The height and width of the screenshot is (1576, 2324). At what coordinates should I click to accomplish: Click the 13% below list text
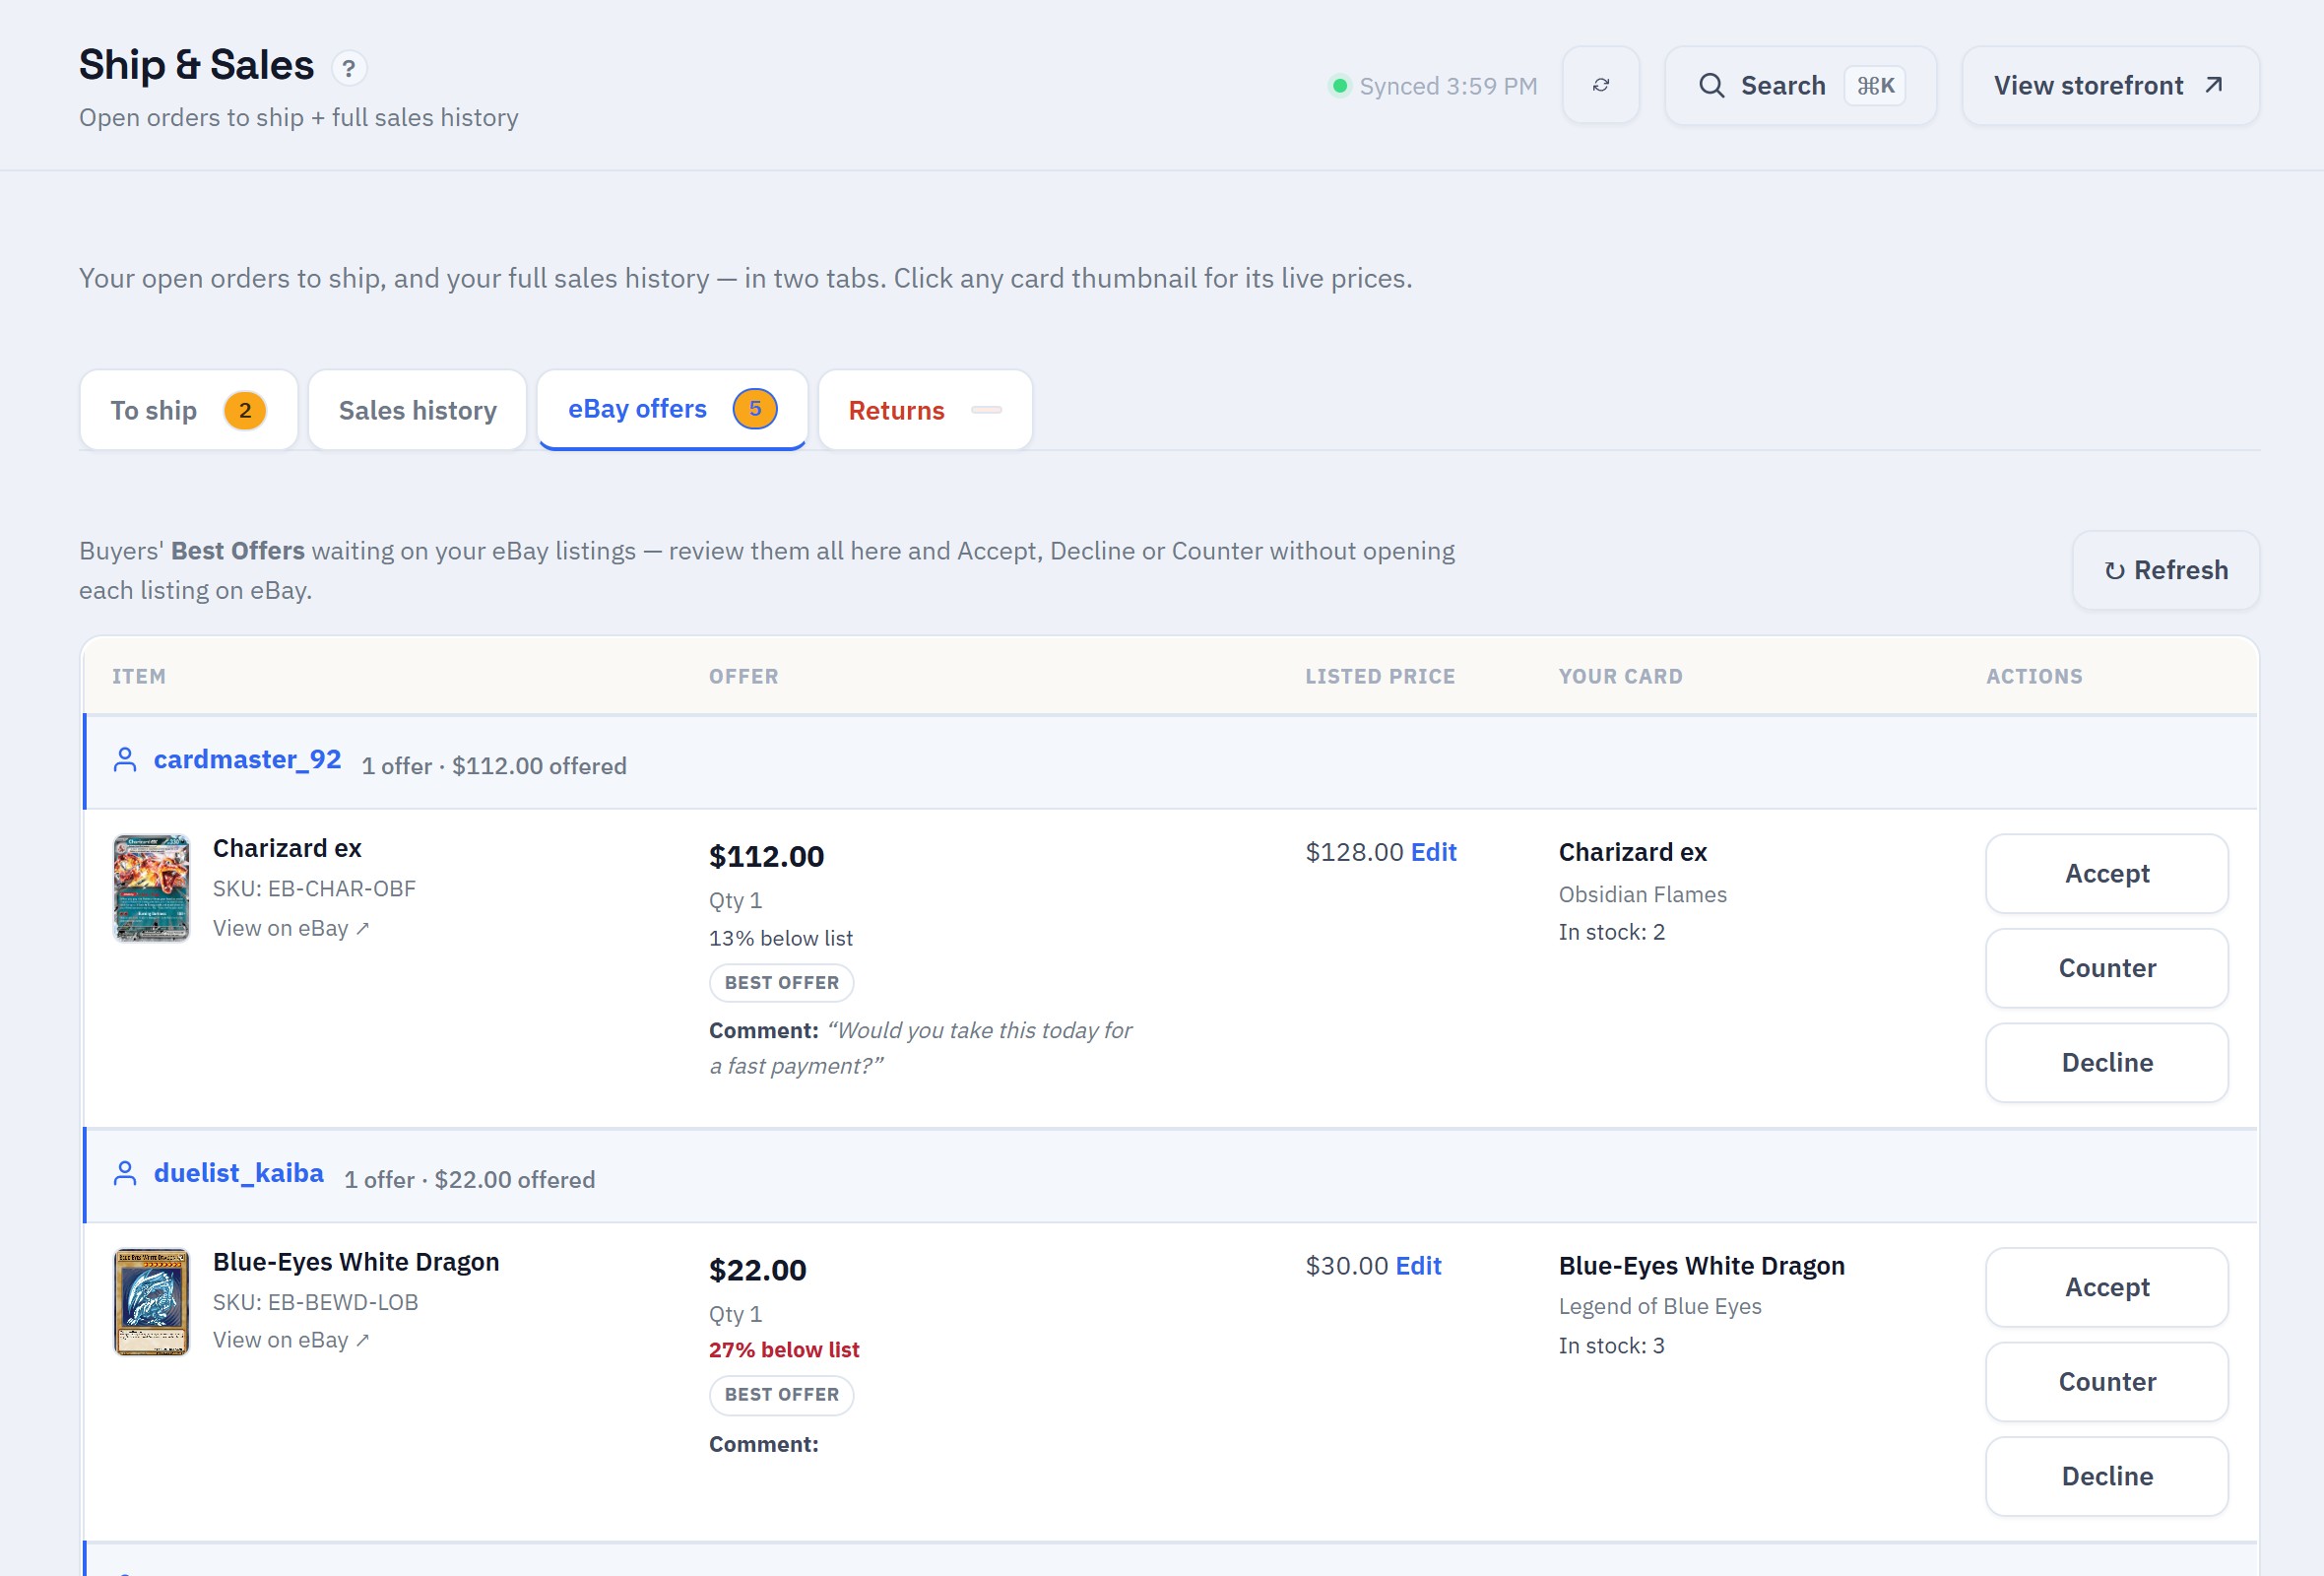780,938
